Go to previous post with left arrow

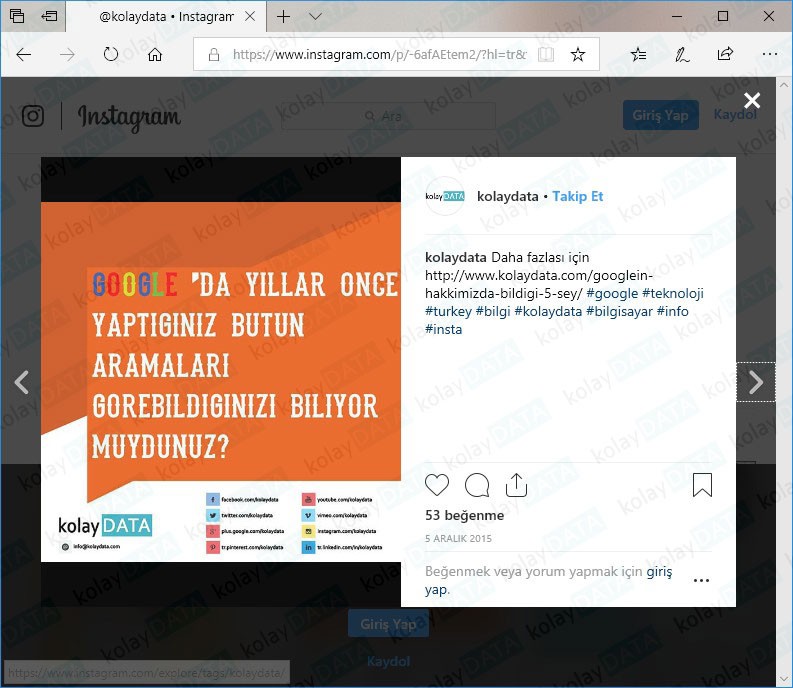[21, 382]
